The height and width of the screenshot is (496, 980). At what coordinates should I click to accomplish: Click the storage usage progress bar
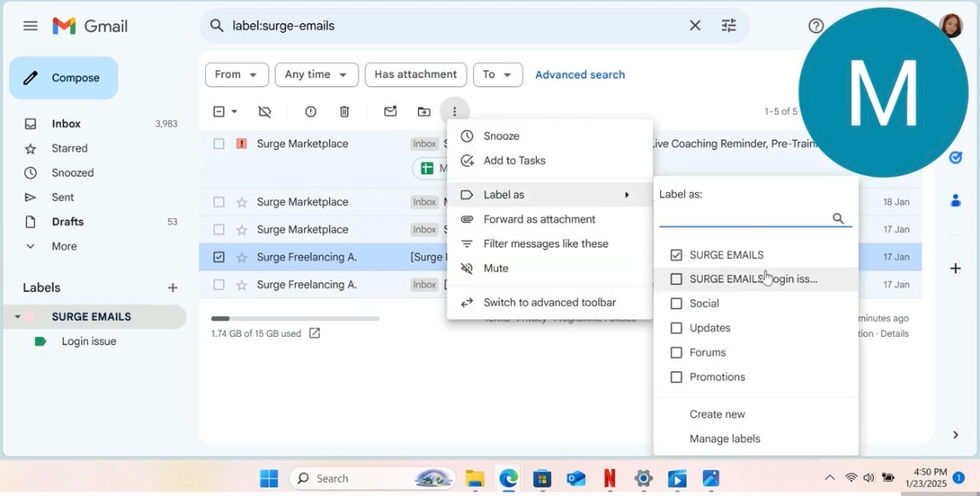pos(295,319)
